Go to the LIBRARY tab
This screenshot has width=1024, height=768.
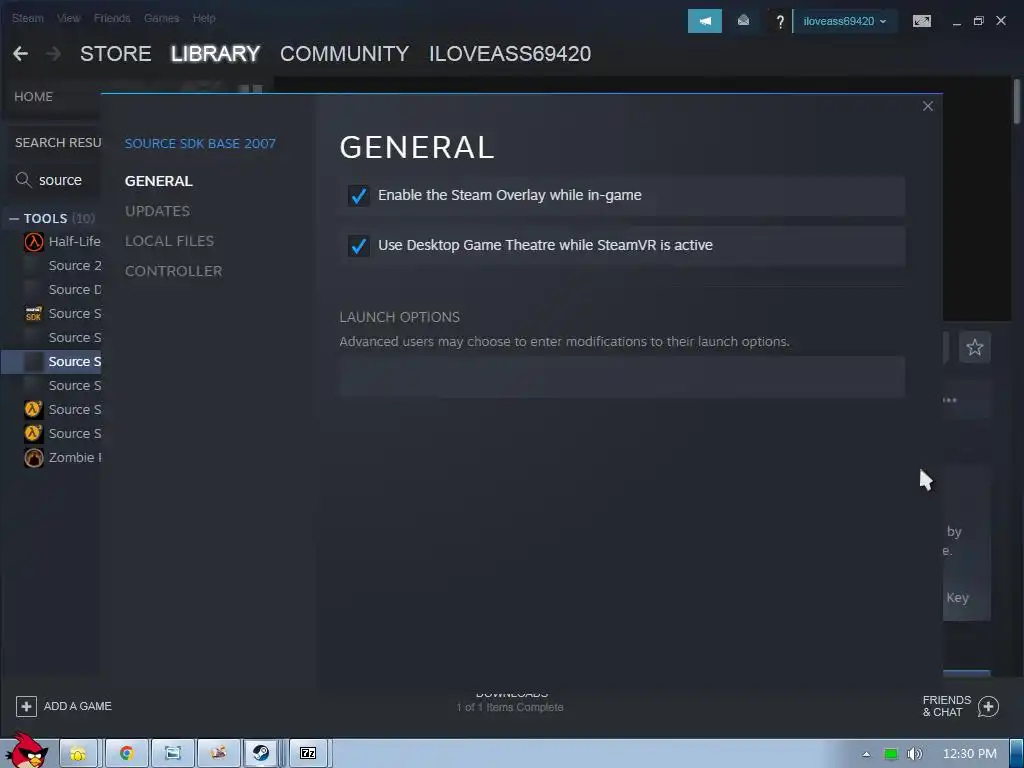[x=215, y=54]
